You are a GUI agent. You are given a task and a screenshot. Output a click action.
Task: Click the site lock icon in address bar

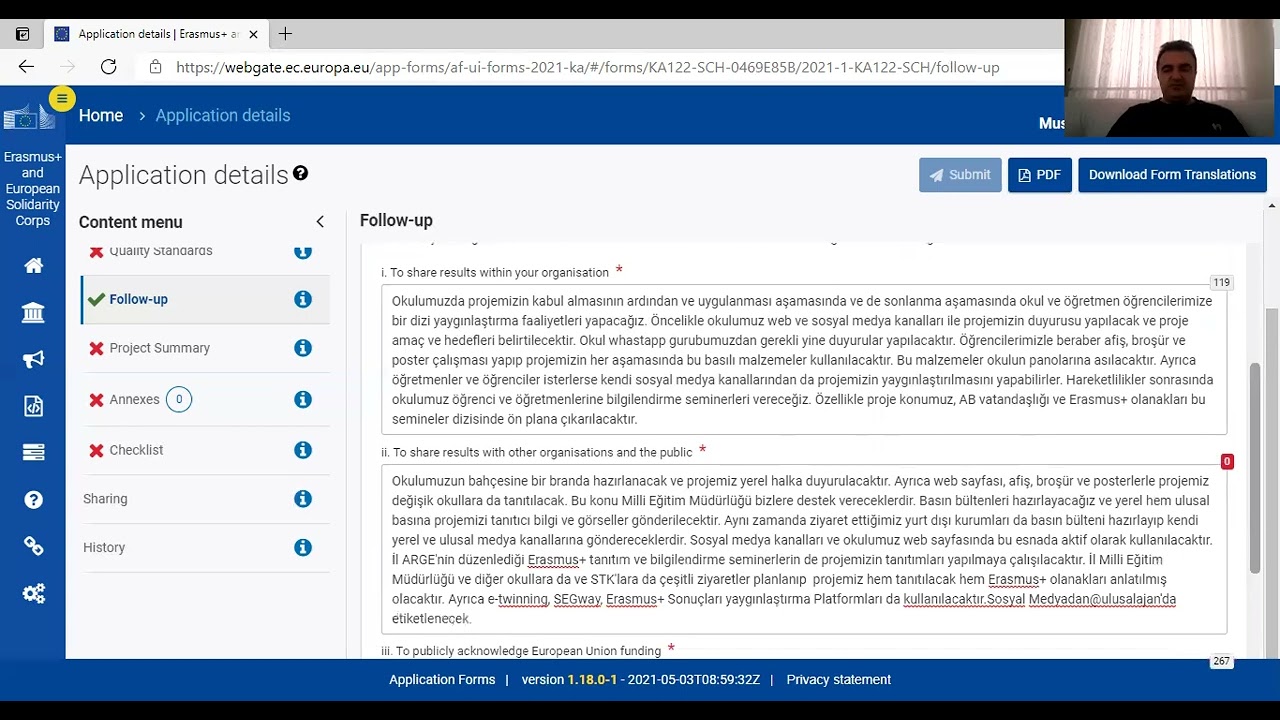[x=155, y=67]
